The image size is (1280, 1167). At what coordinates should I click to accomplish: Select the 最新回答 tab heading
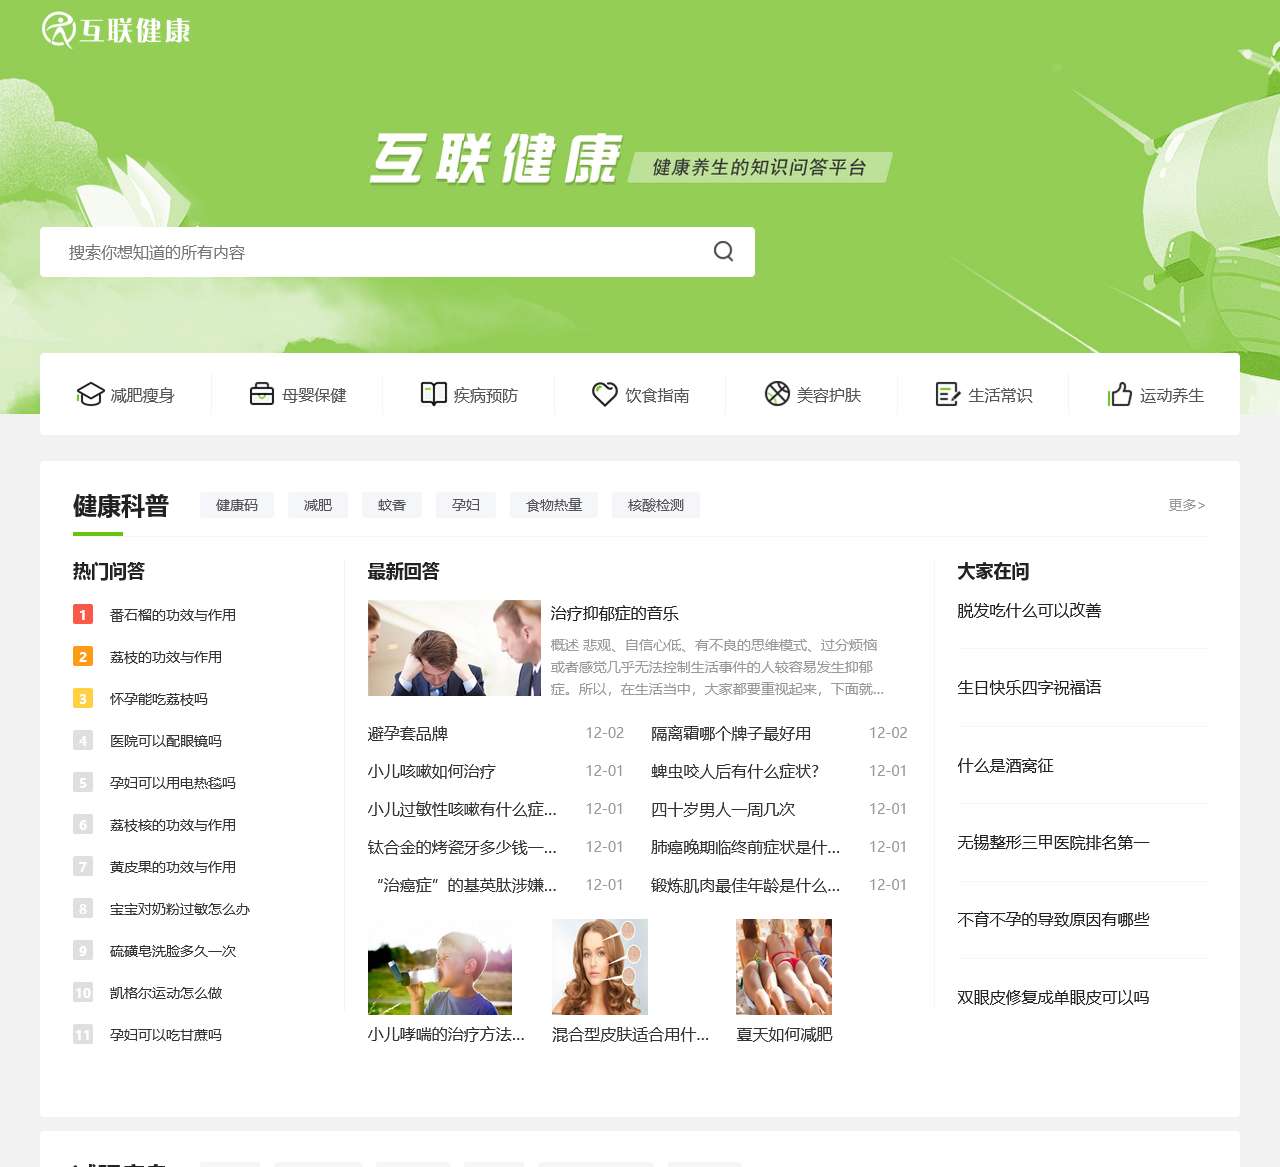(x=406, y=571)
